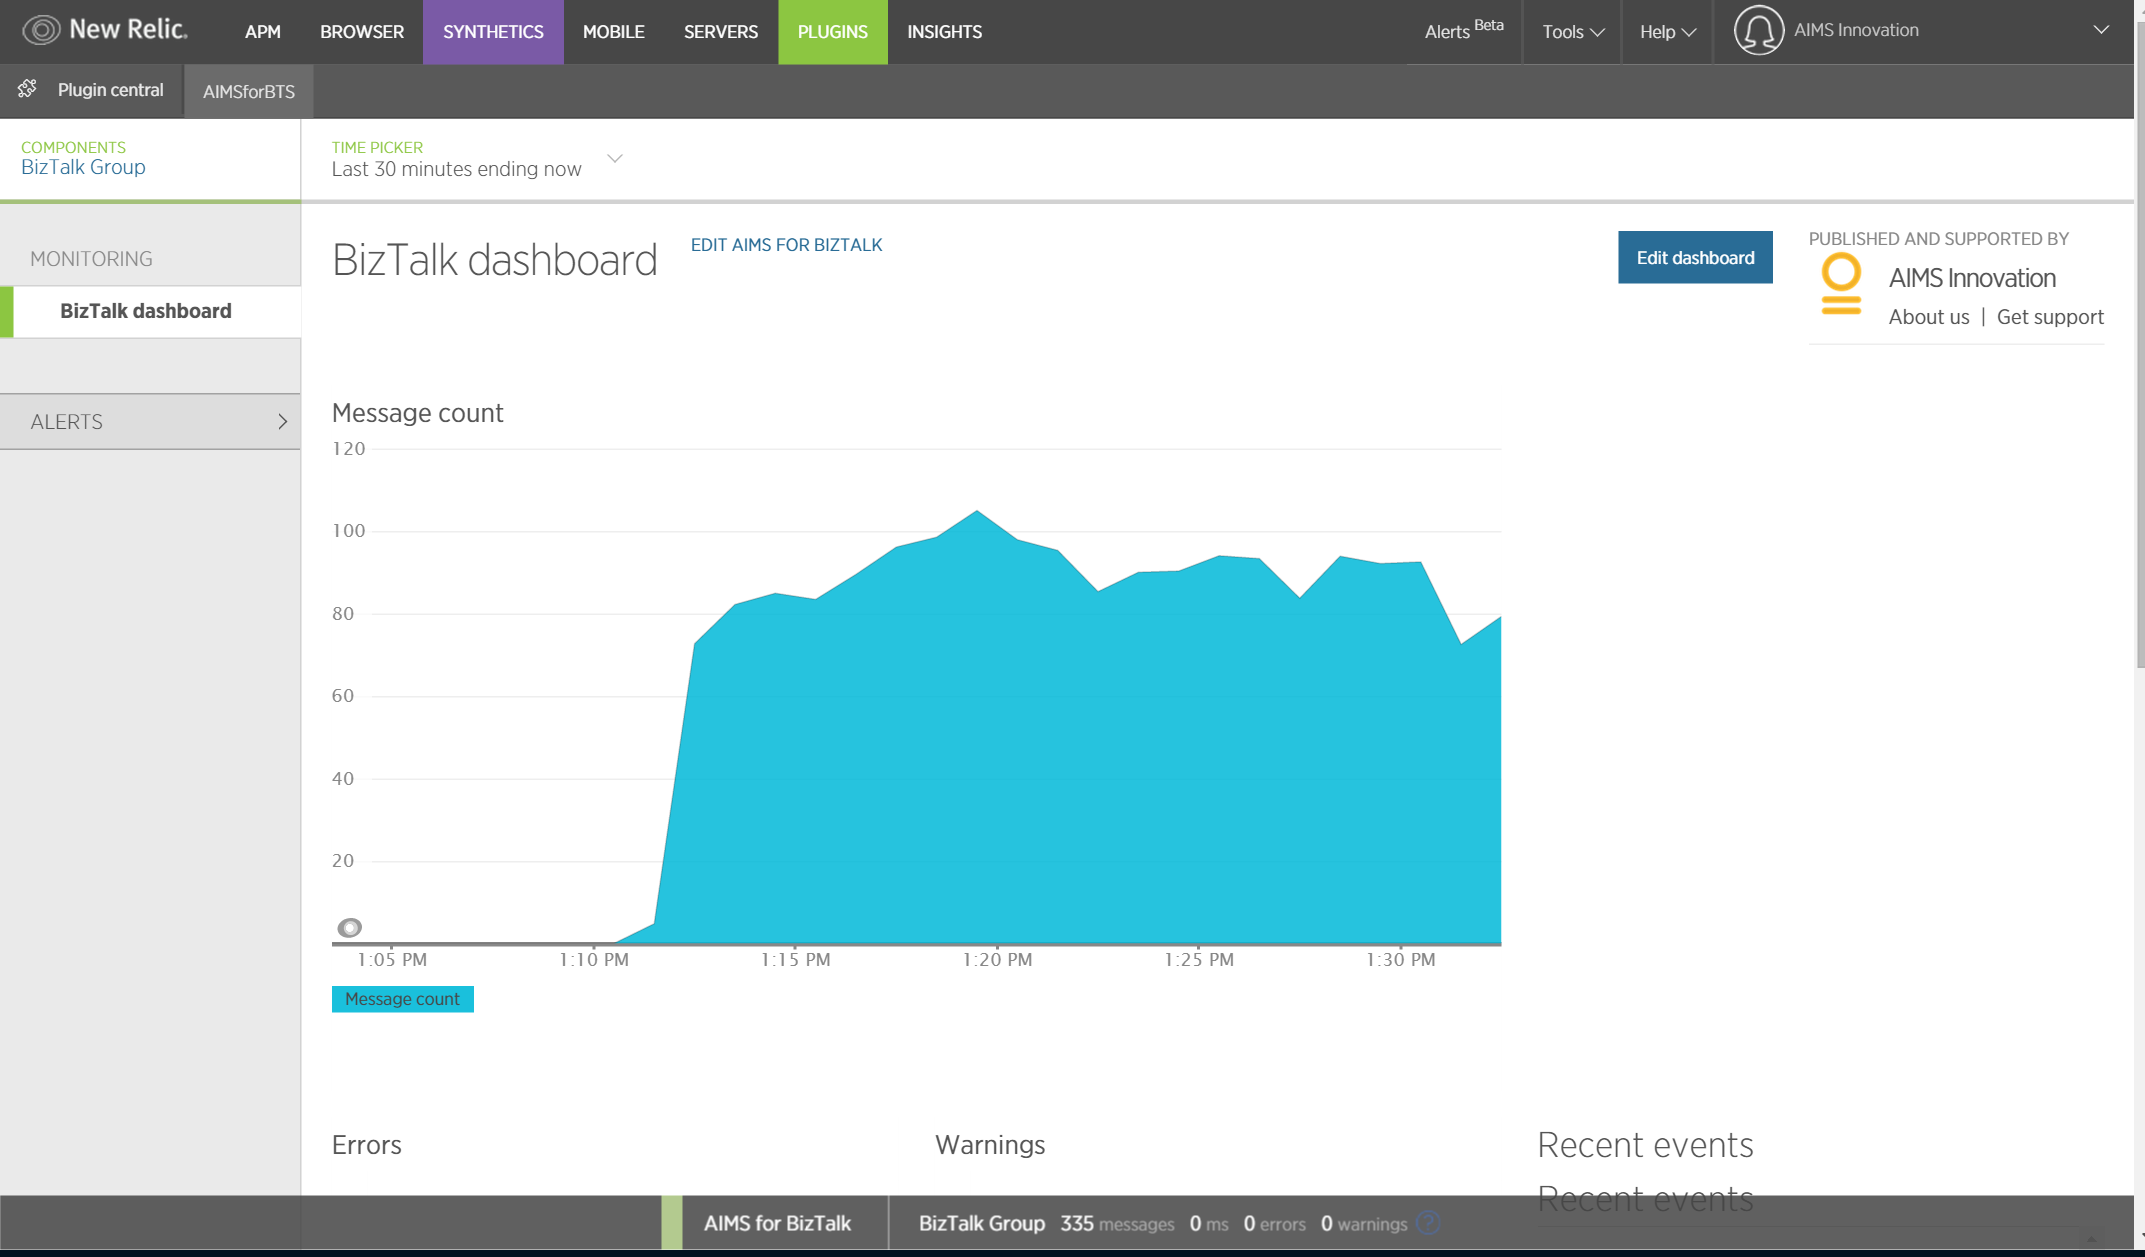Click the Get support link

[2049, 317]
